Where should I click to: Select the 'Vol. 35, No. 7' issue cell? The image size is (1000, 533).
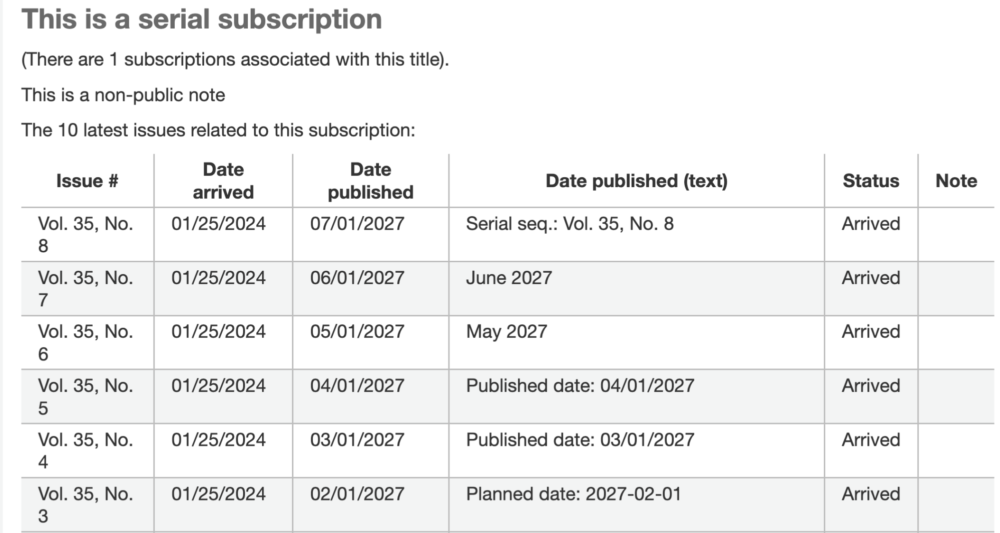point(87,289)
